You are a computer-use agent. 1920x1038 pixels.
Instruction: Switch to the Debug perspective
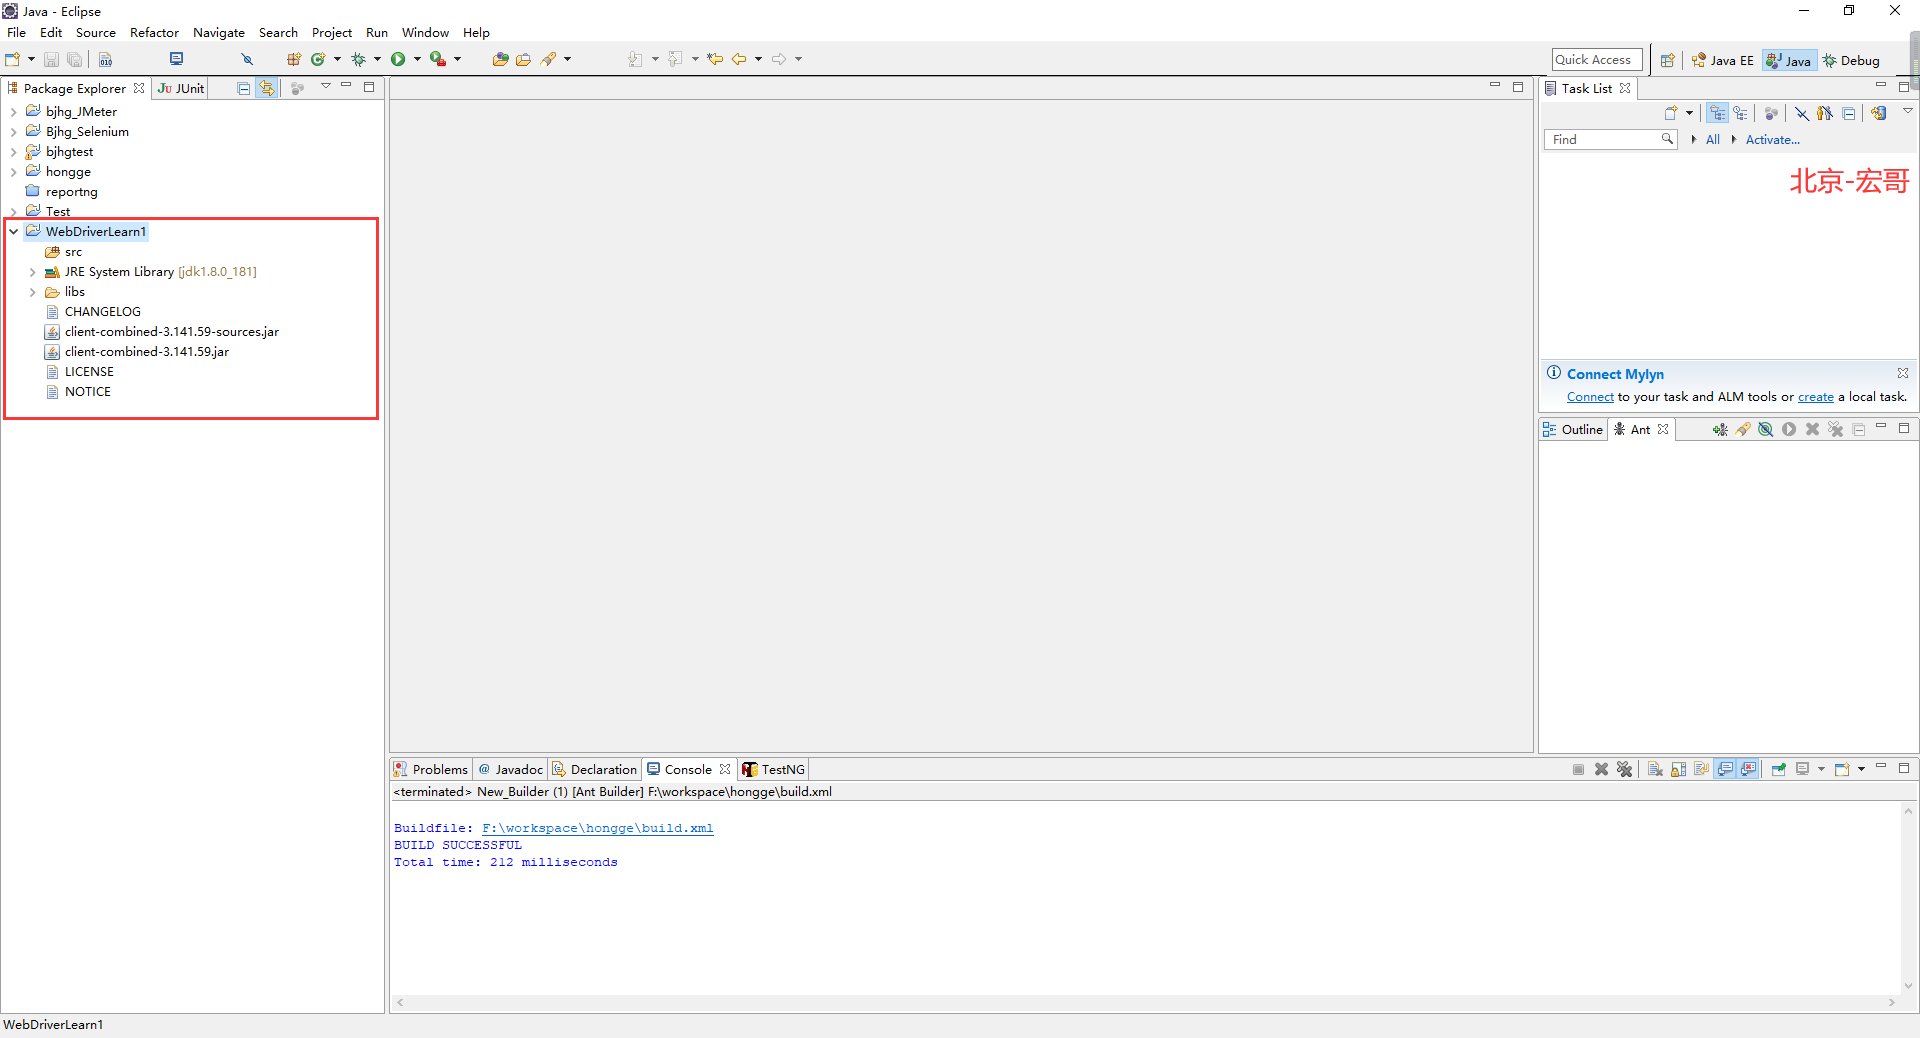pyautogui.click(x=1851, y=60)
